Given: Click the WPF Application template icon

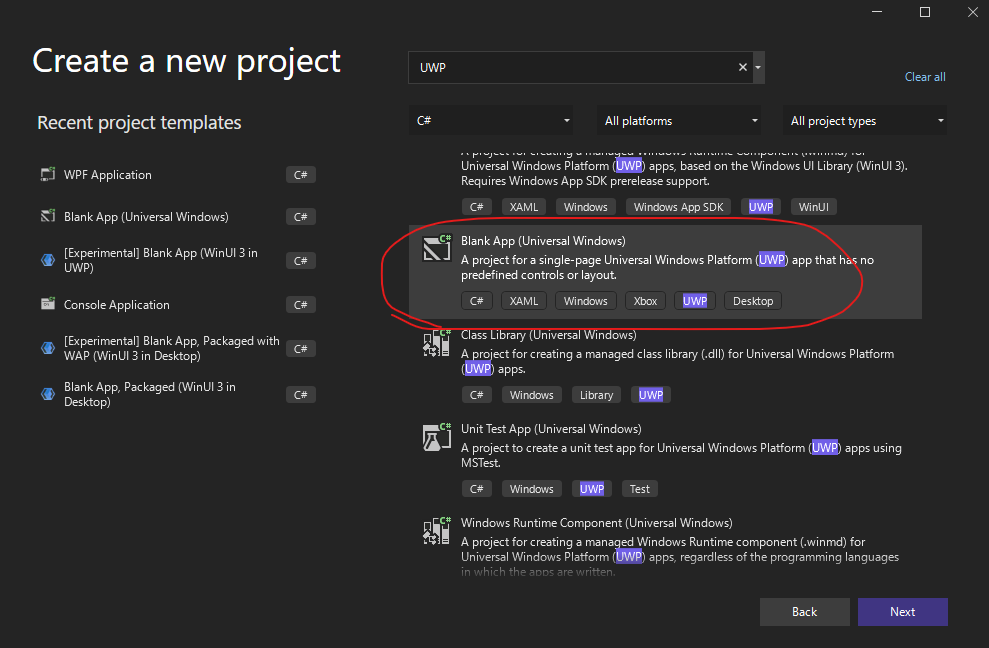Looking at the screenshot, I should 48,174.
